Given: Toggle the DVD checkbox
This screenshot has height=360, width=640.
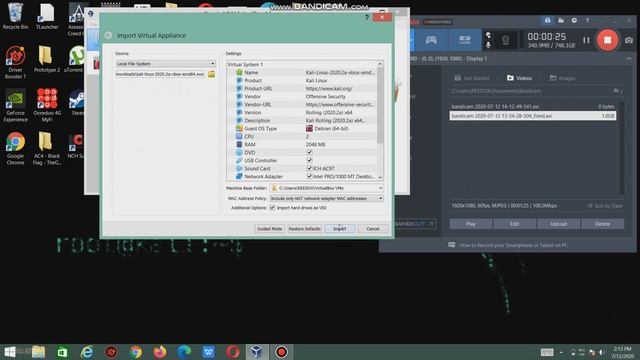Looking at the screenshot, I should 309,152.
